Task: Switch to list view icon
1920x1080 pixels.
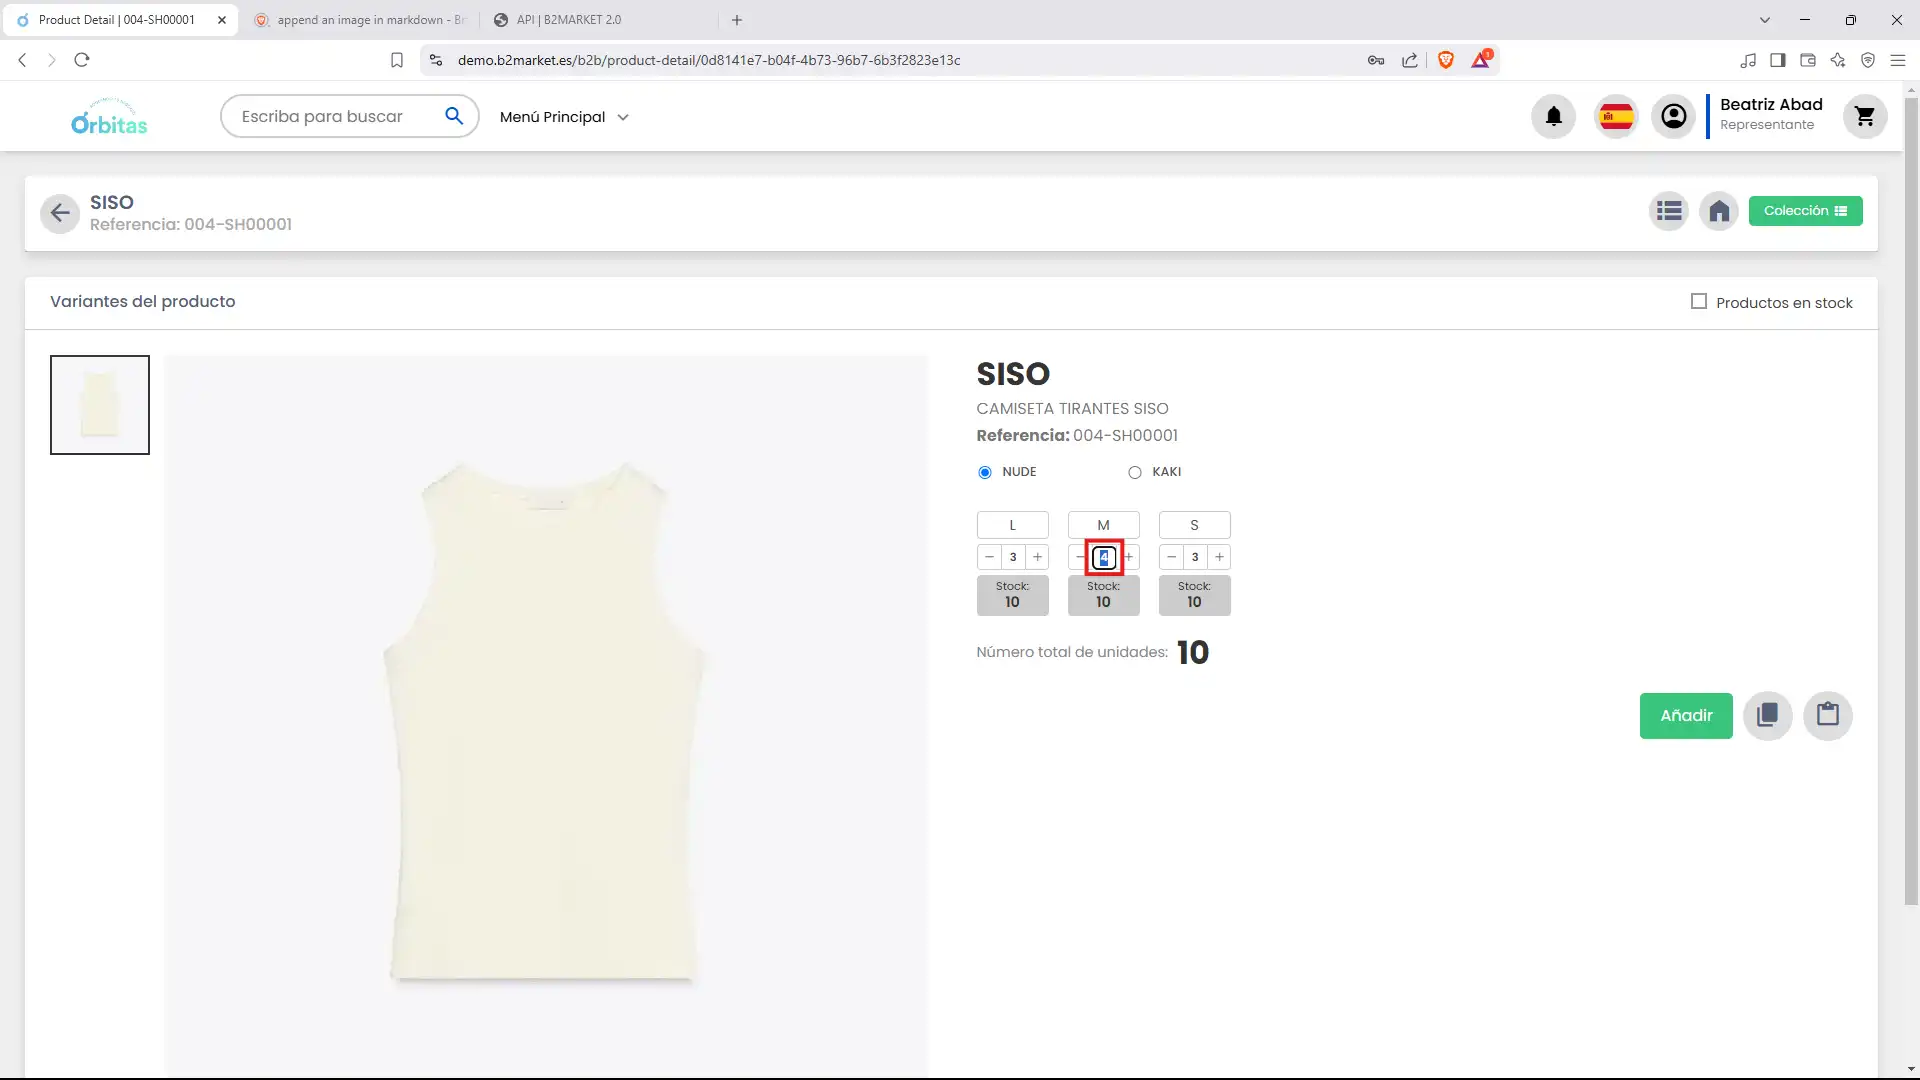Action: click(1668, 211)
